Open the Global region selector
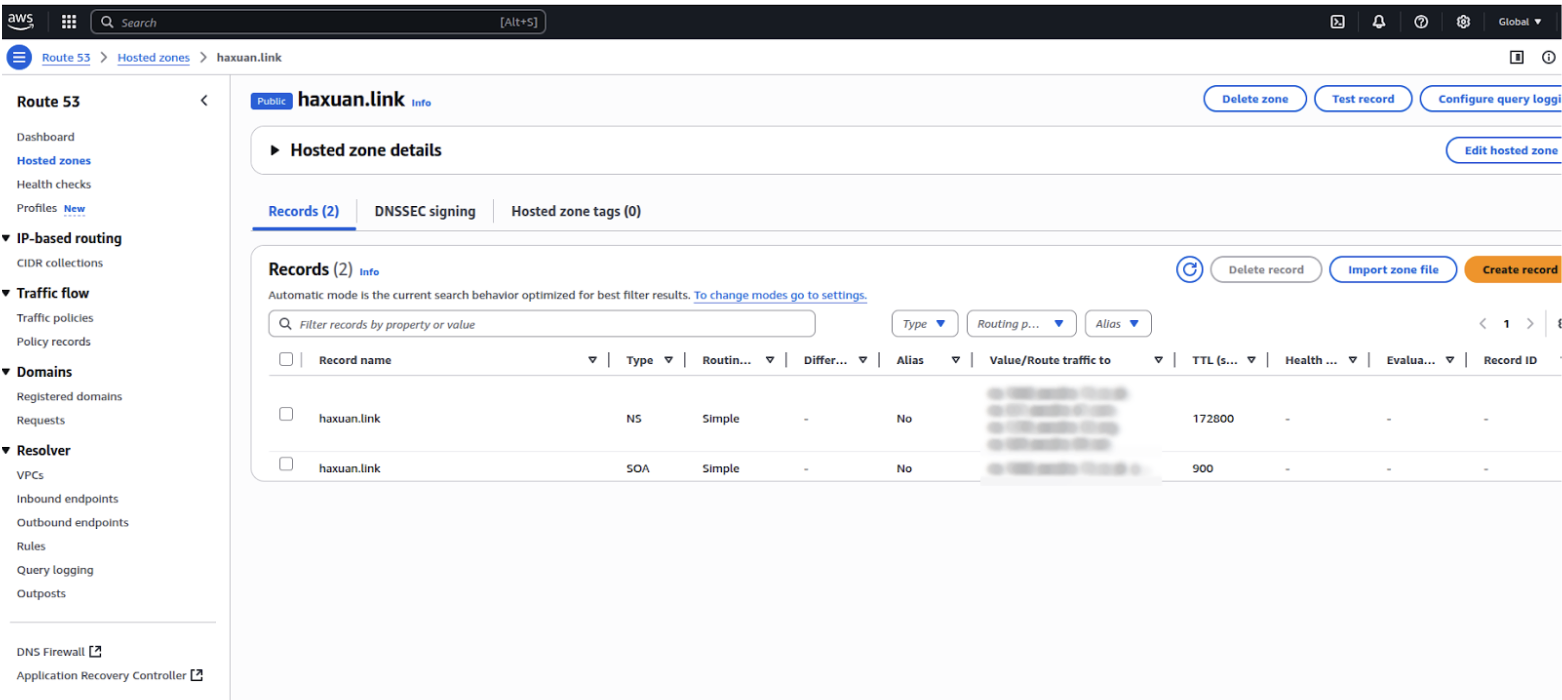1562x700 pixels. click(1520, 21)
